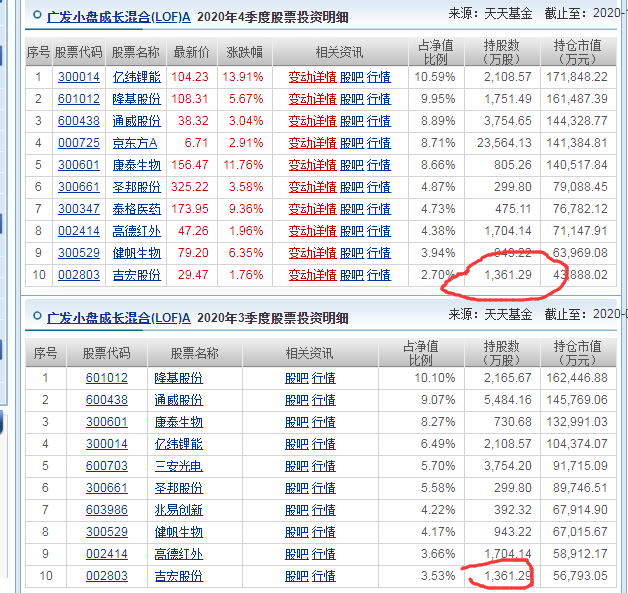Open stock code 002803 in the Q3 table
Viewport: 628px width, 593px height.
[107, 576]
